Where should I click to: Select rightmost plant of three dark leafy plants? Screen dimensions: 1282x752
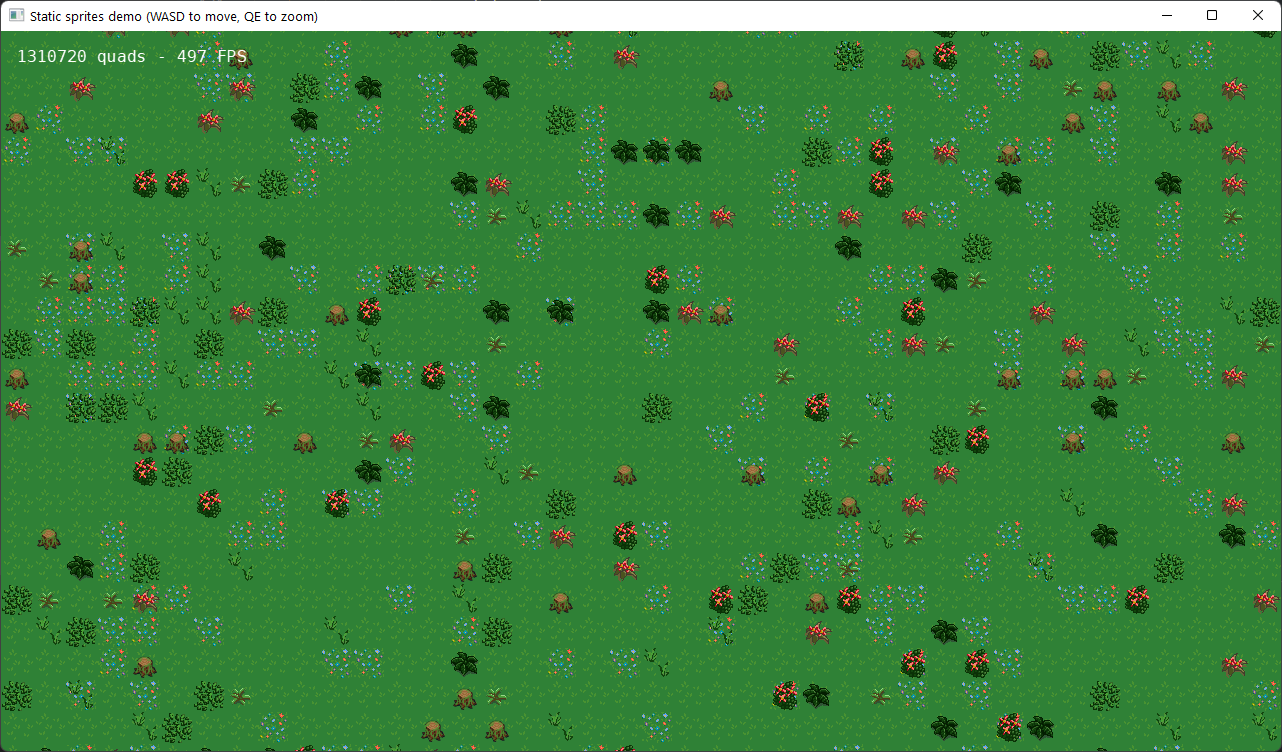click(x=688, y=152)
